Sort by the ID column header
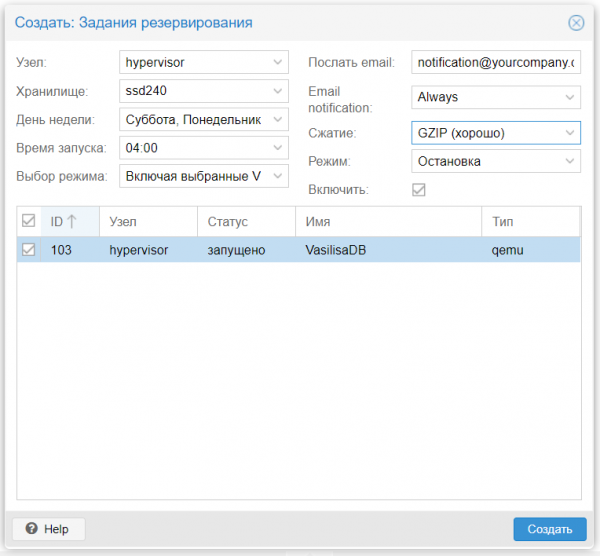 pos(64,221)
